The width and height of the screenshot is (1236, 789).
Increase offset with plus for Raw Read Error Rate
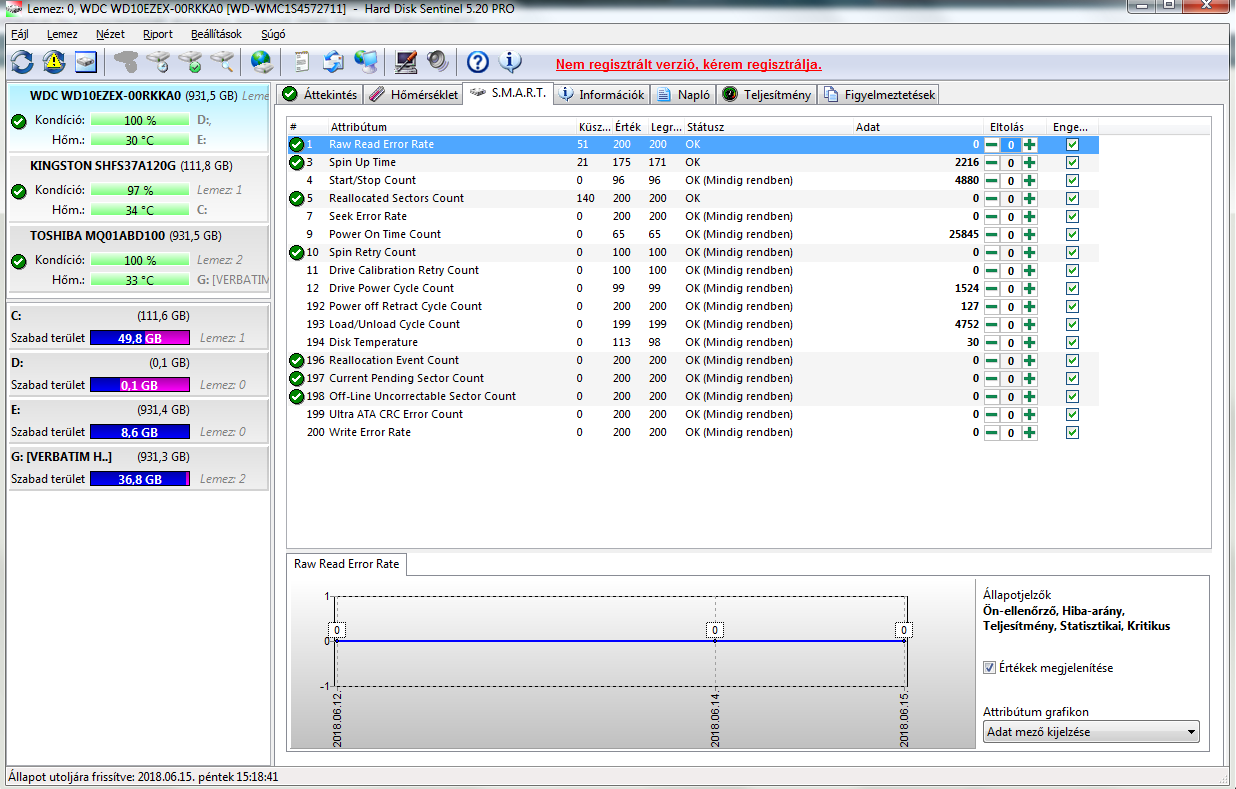coord(1029,145)
